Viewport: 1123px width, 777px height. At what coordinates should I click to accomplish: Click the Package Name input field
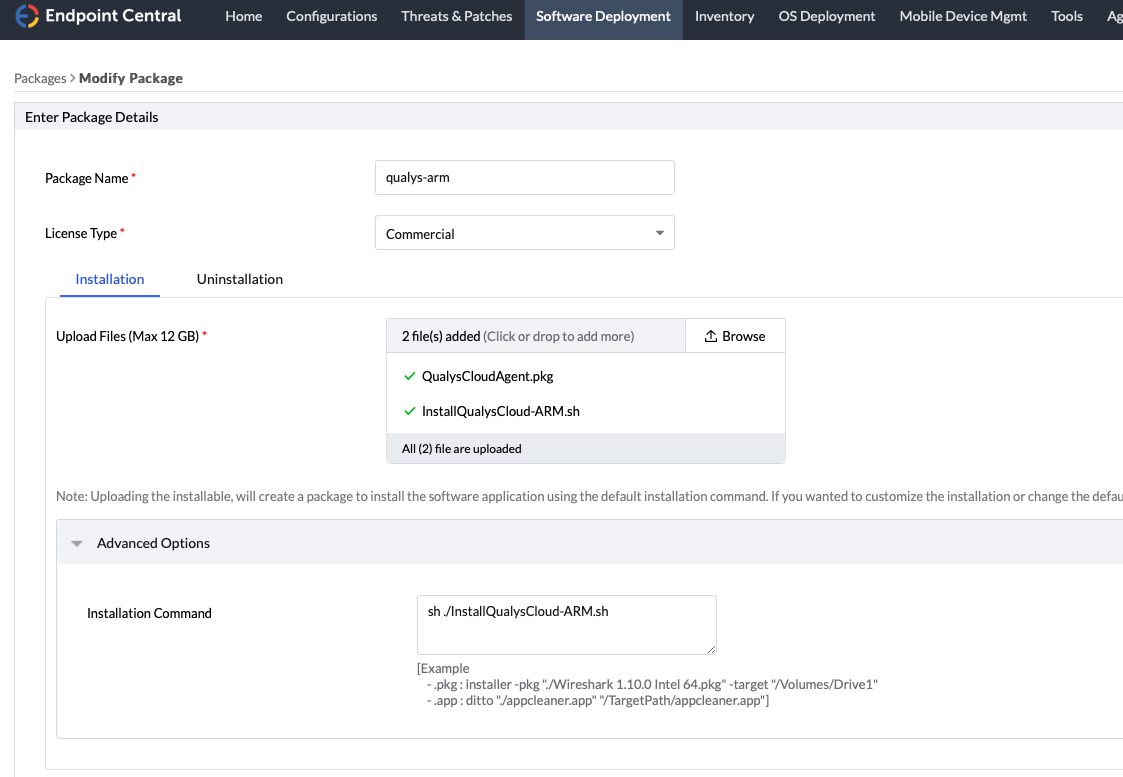(x=524, y=177)
